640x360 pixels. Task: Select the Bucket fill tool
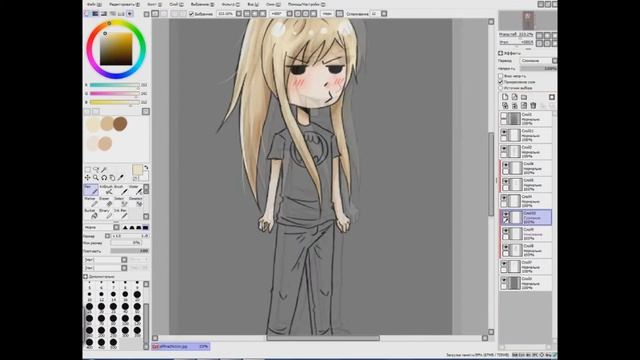[91, 214]
